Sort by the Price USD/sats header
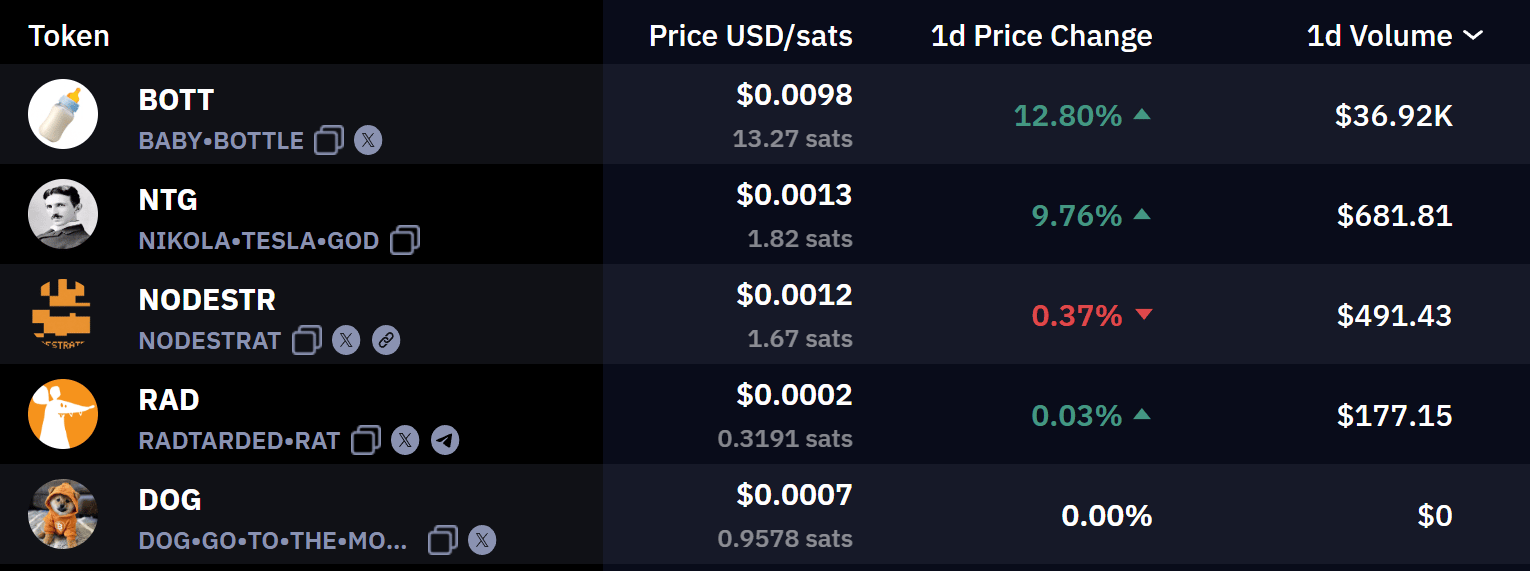The height and width of the screenshot is (571, 1530). [751, 36]
